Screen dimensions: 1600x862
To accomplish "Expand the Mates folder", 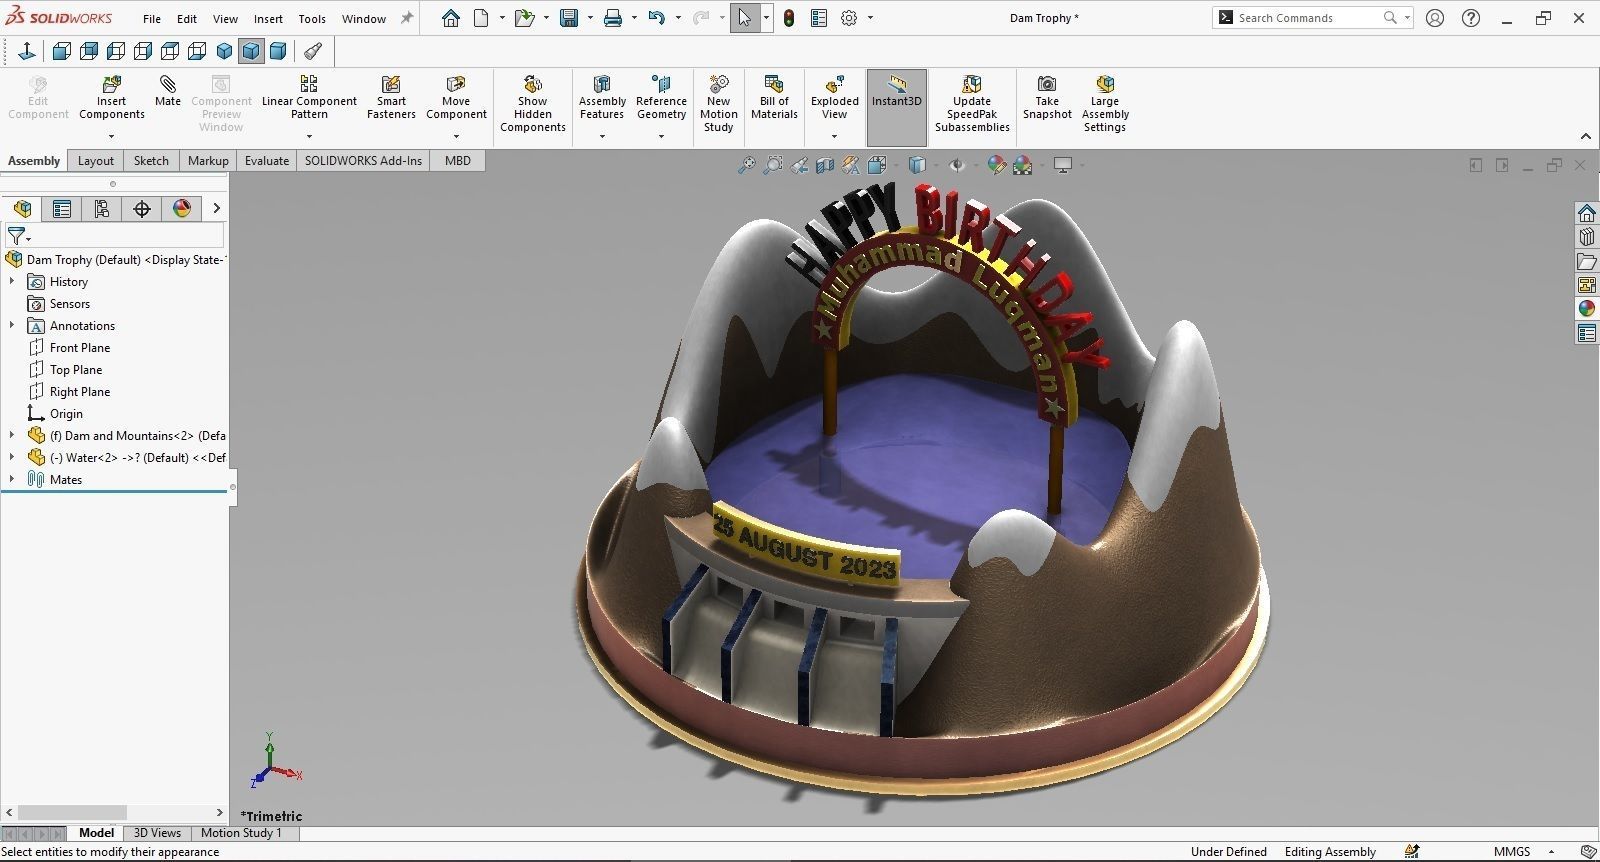I will pos(12,480).
